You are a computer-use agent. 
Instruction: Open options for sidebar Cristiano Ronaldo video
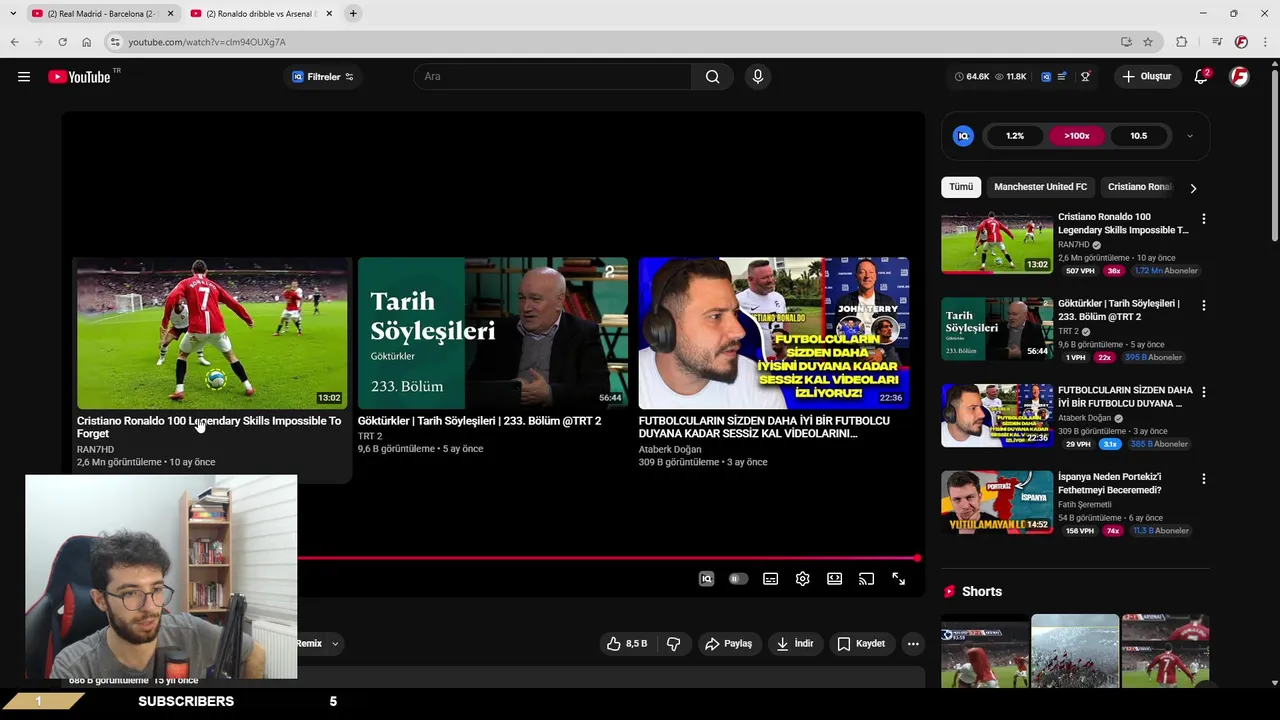click(x=1203, y=219)
